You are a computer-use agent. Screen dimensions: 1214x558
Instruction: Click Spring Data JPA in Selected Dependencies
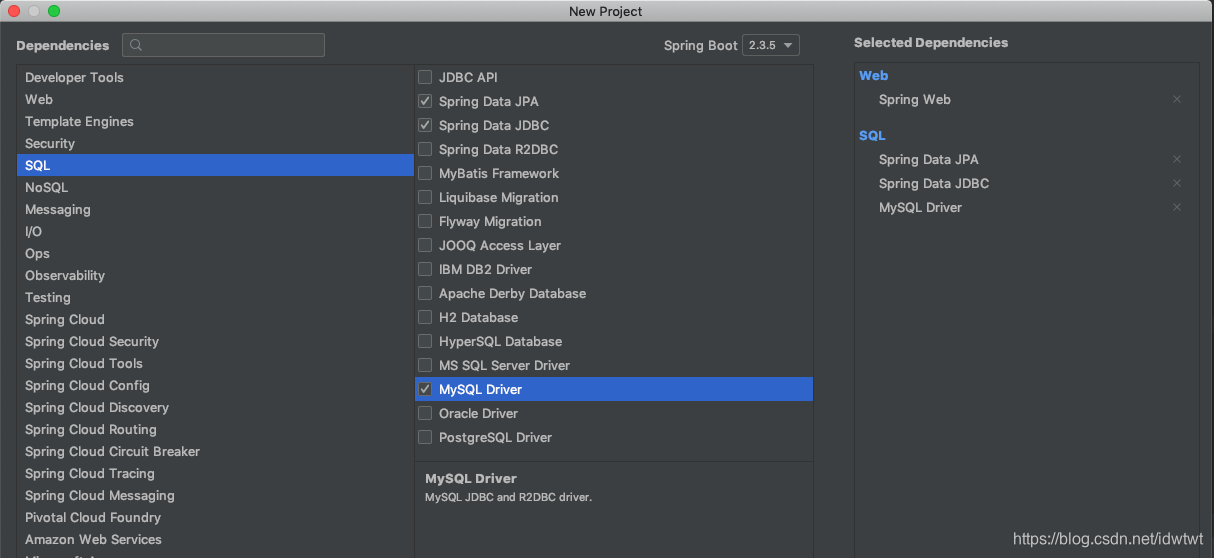[928, 159]
